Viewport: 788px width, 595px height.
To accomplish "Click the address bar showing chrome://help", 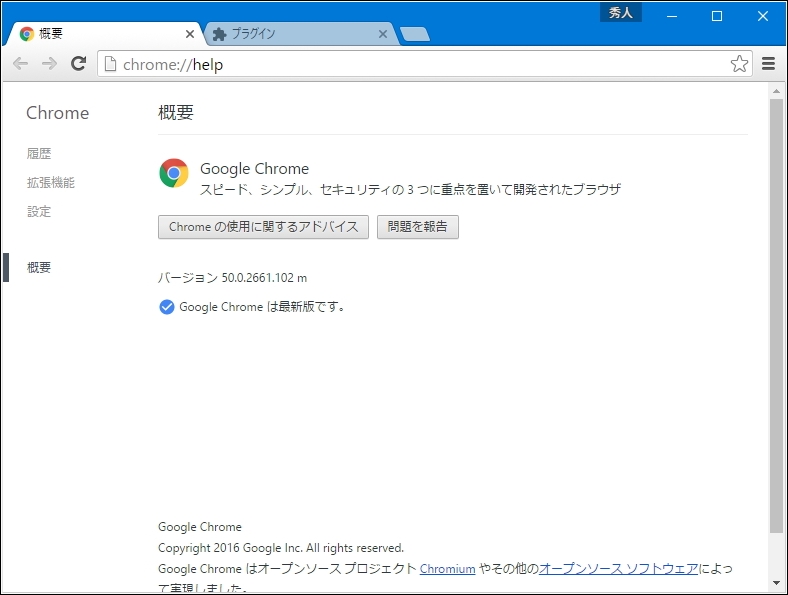I will (425, 64).
